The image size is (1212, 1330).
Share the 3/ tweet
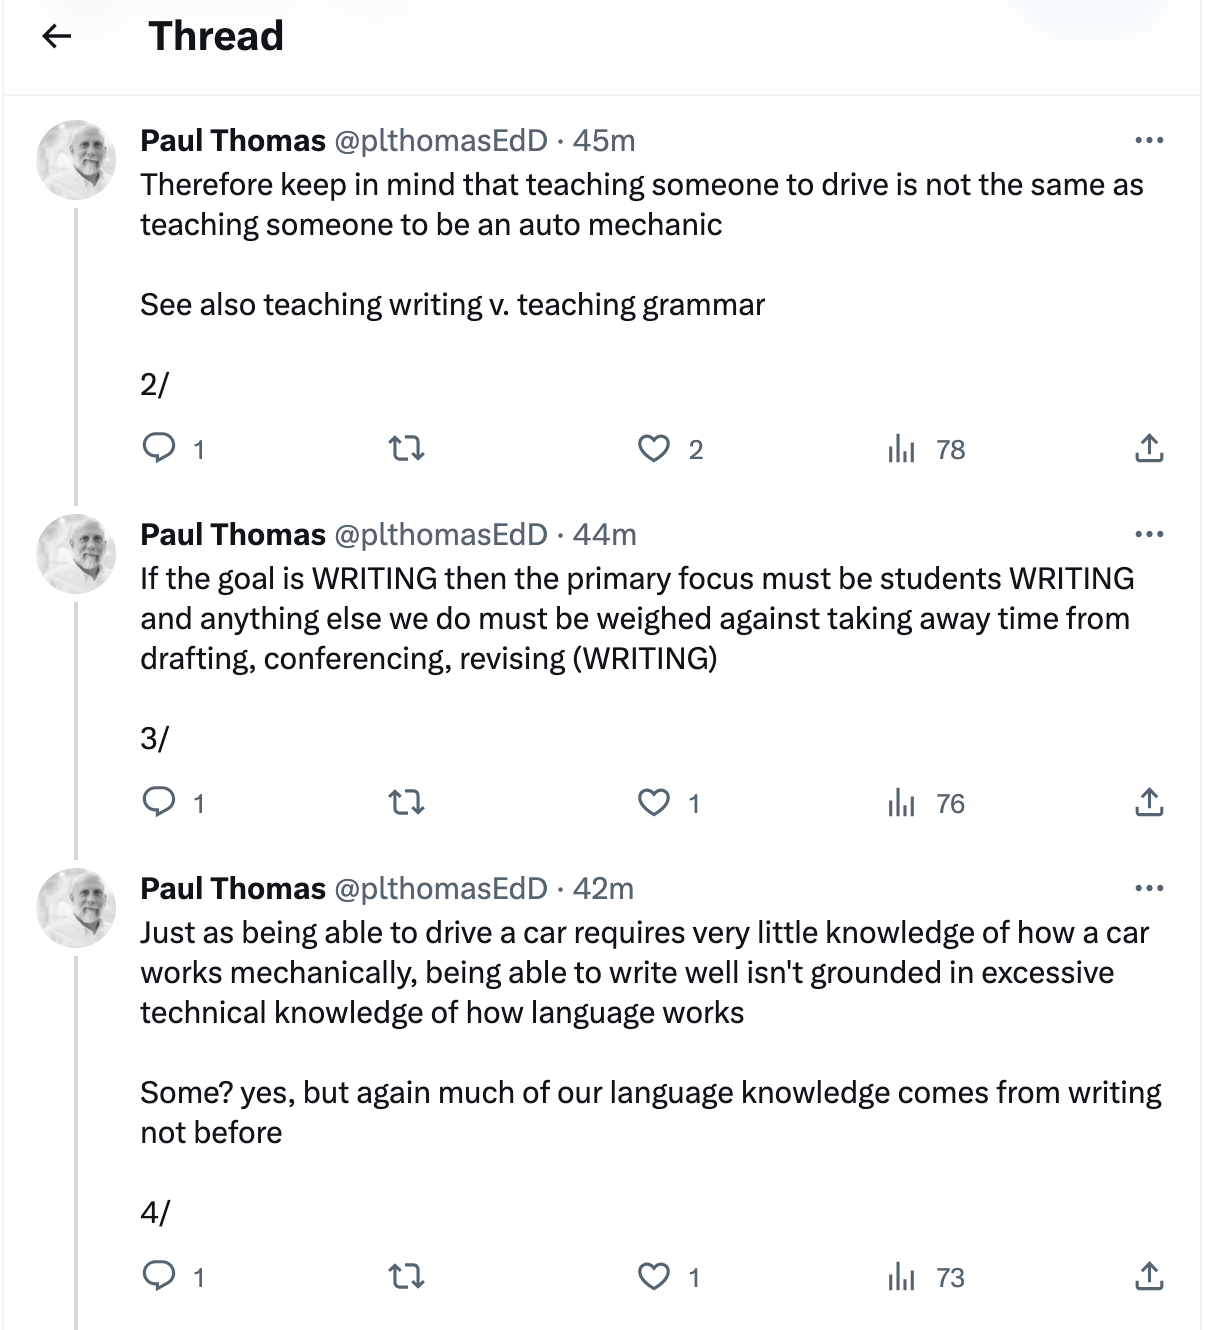[1149, 803]
